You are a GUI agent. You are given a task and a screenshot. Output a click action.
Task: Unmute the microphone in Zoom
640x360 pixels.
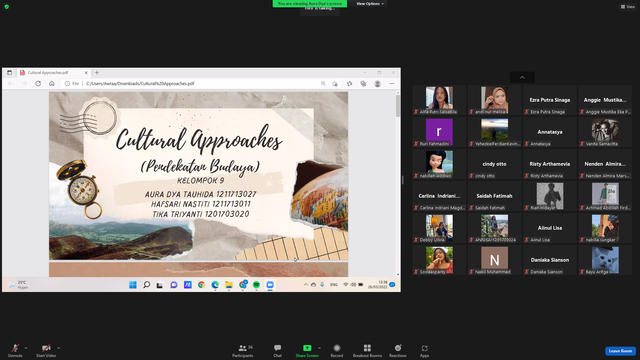click(x=15, y=350)
